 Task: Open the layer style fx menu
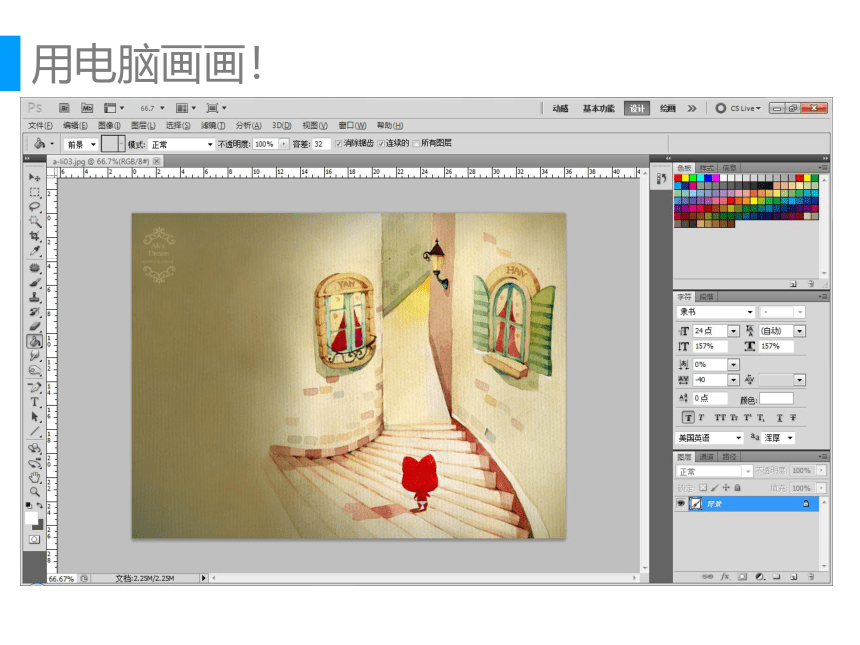pos(725,576)
